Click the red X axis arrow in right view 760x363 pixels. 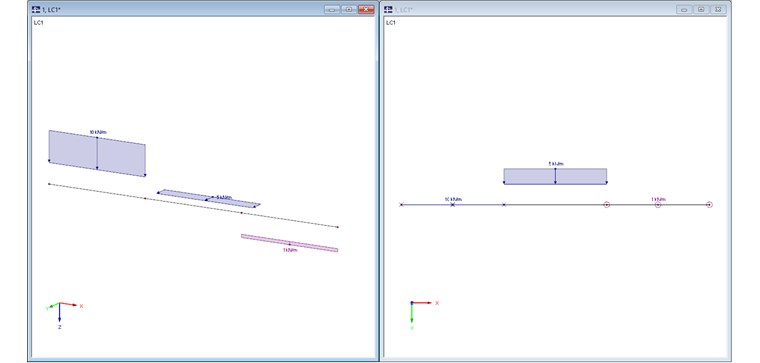pyautogui.click(x=422, y=303)
